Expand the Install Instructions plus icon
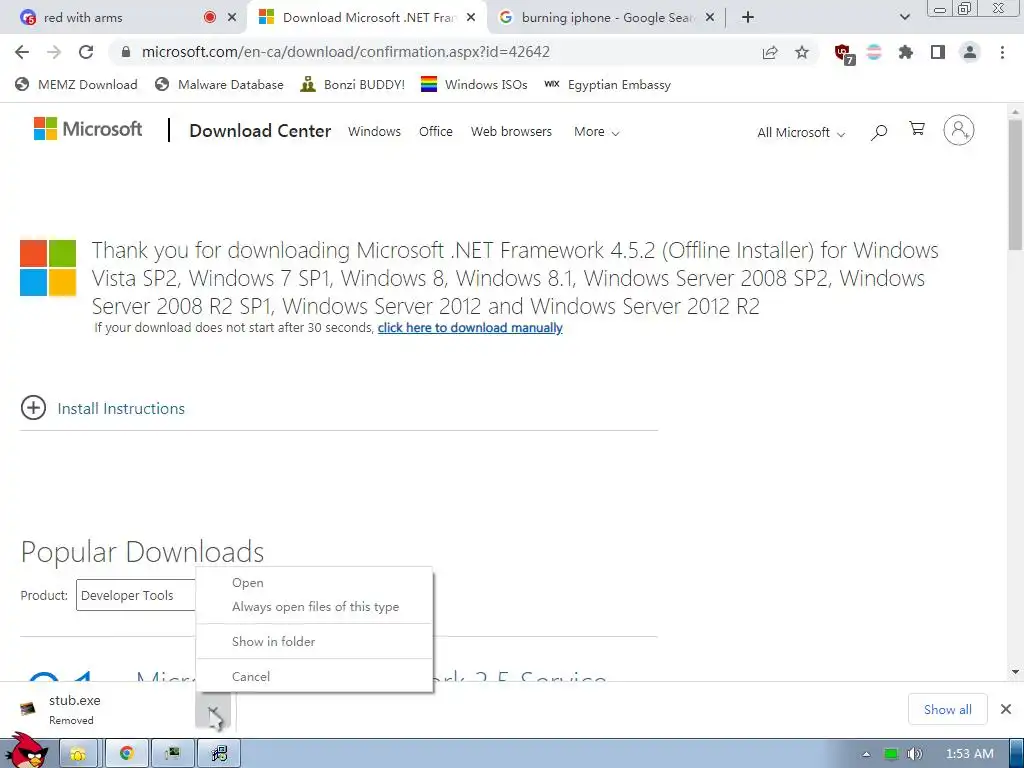 tap(33, 408)
